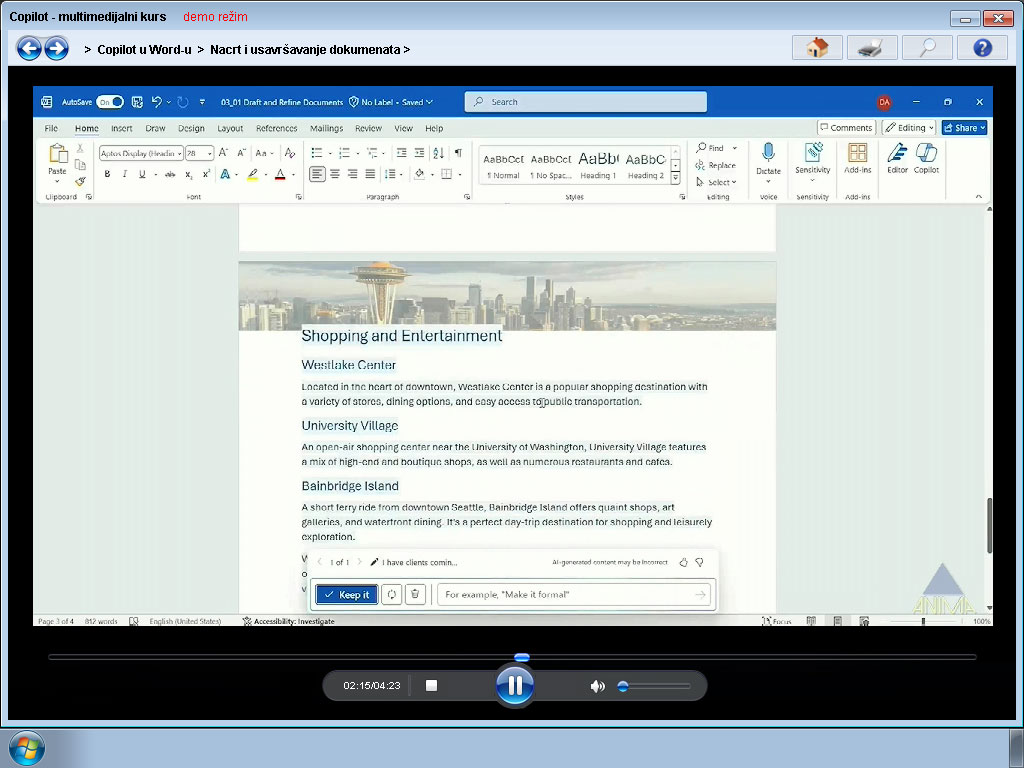Open the help question mark icon
This screenshot has height=768, width=1024.
pyautogui.click(x=982, y=48)
